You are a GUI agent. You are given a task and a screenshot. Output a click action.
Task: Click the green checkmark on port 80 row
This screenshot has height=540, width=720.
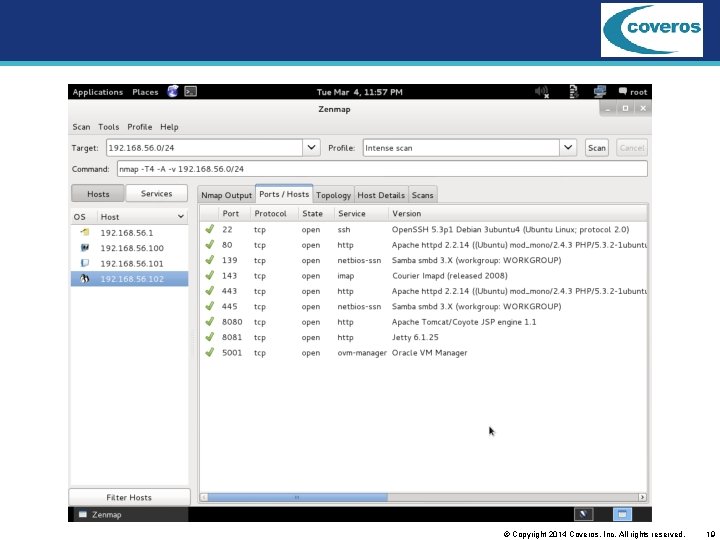point(210,245)
